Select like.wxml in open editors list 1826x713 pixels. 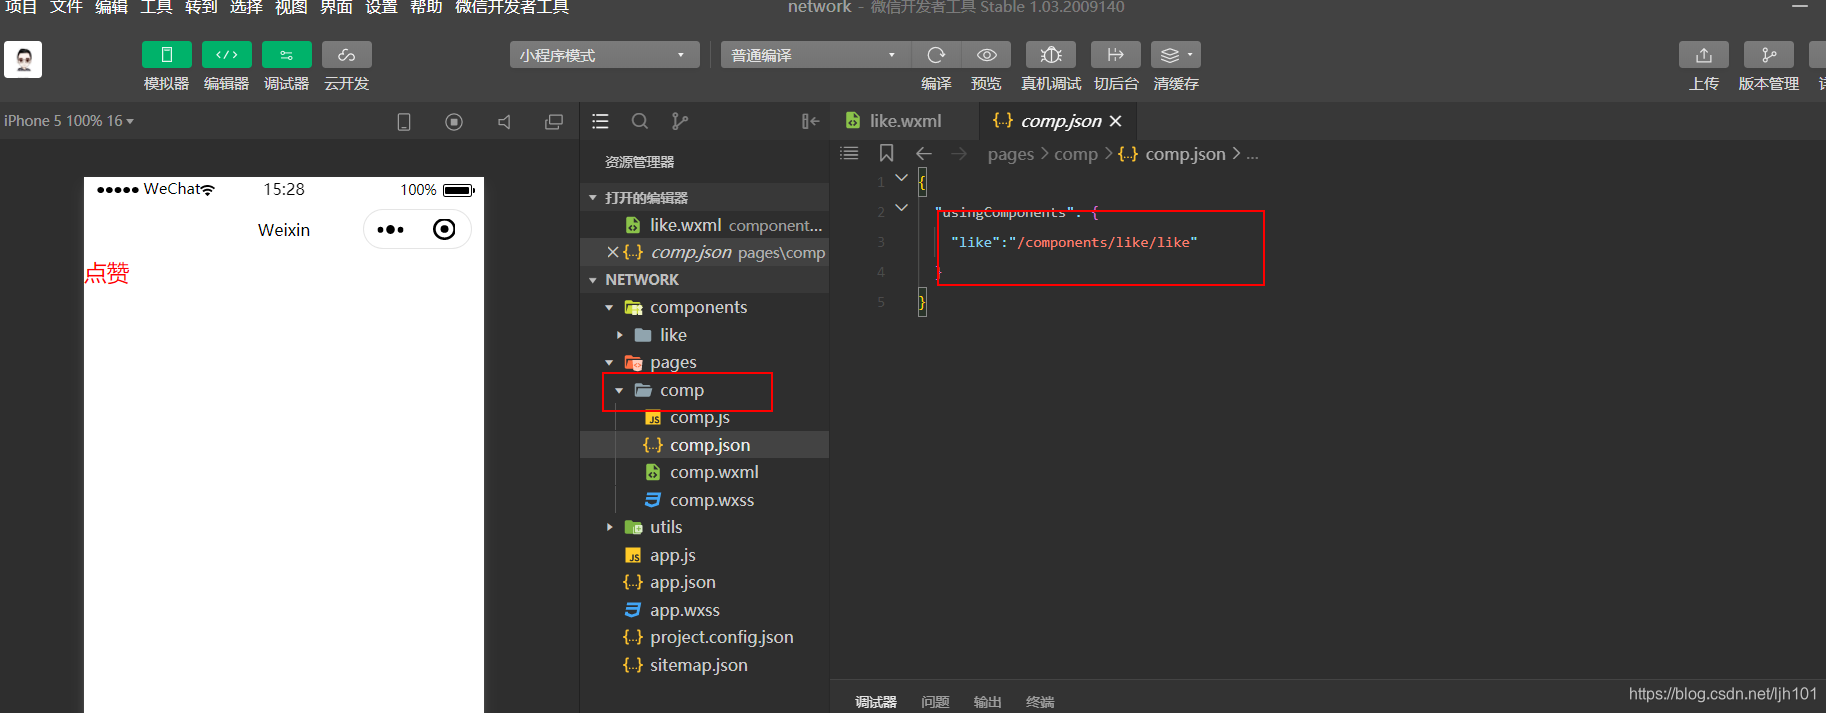click(704, 225)
